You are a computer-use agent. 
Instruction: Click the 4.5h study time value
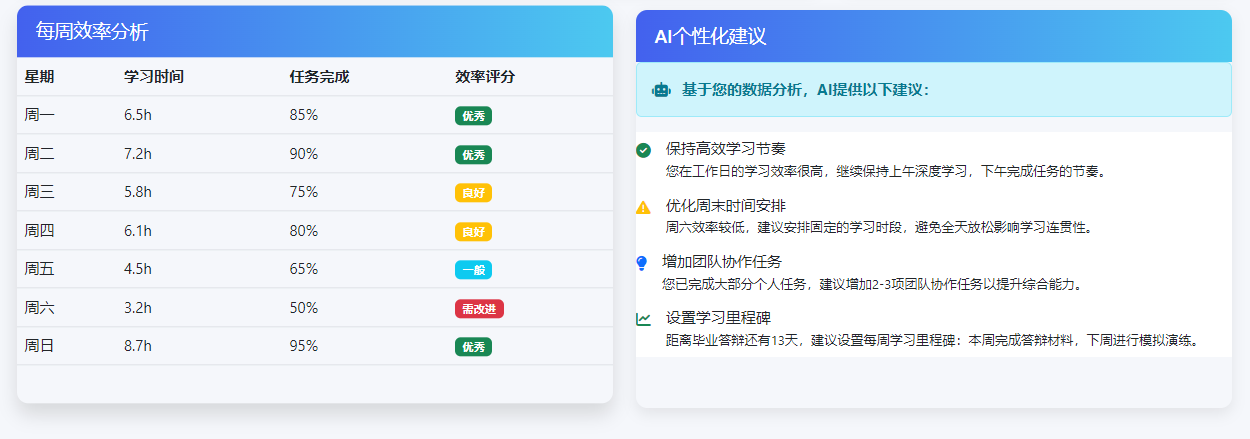coord(138,270)
